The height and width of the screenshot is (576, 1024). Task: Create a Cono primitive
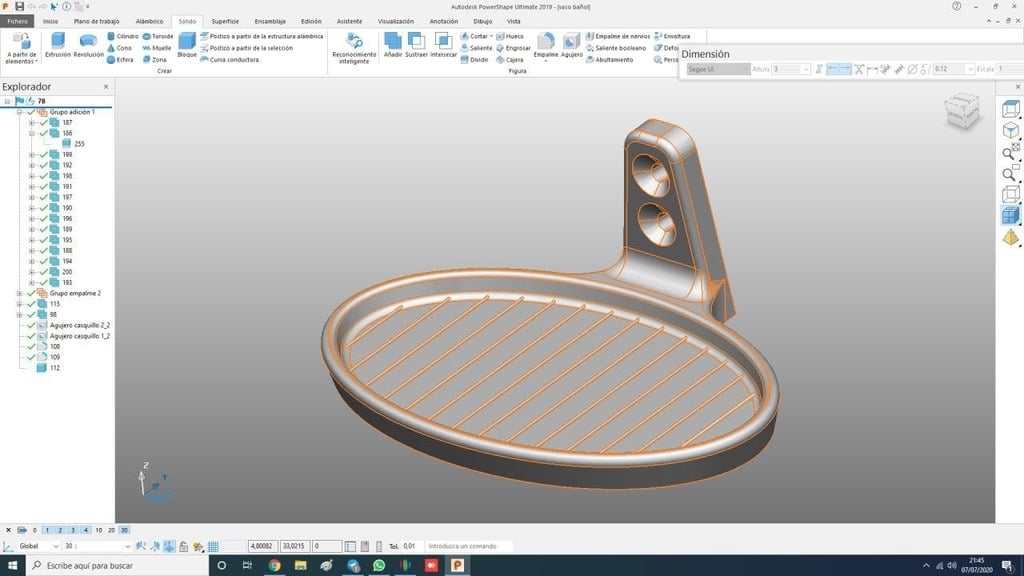120,48
